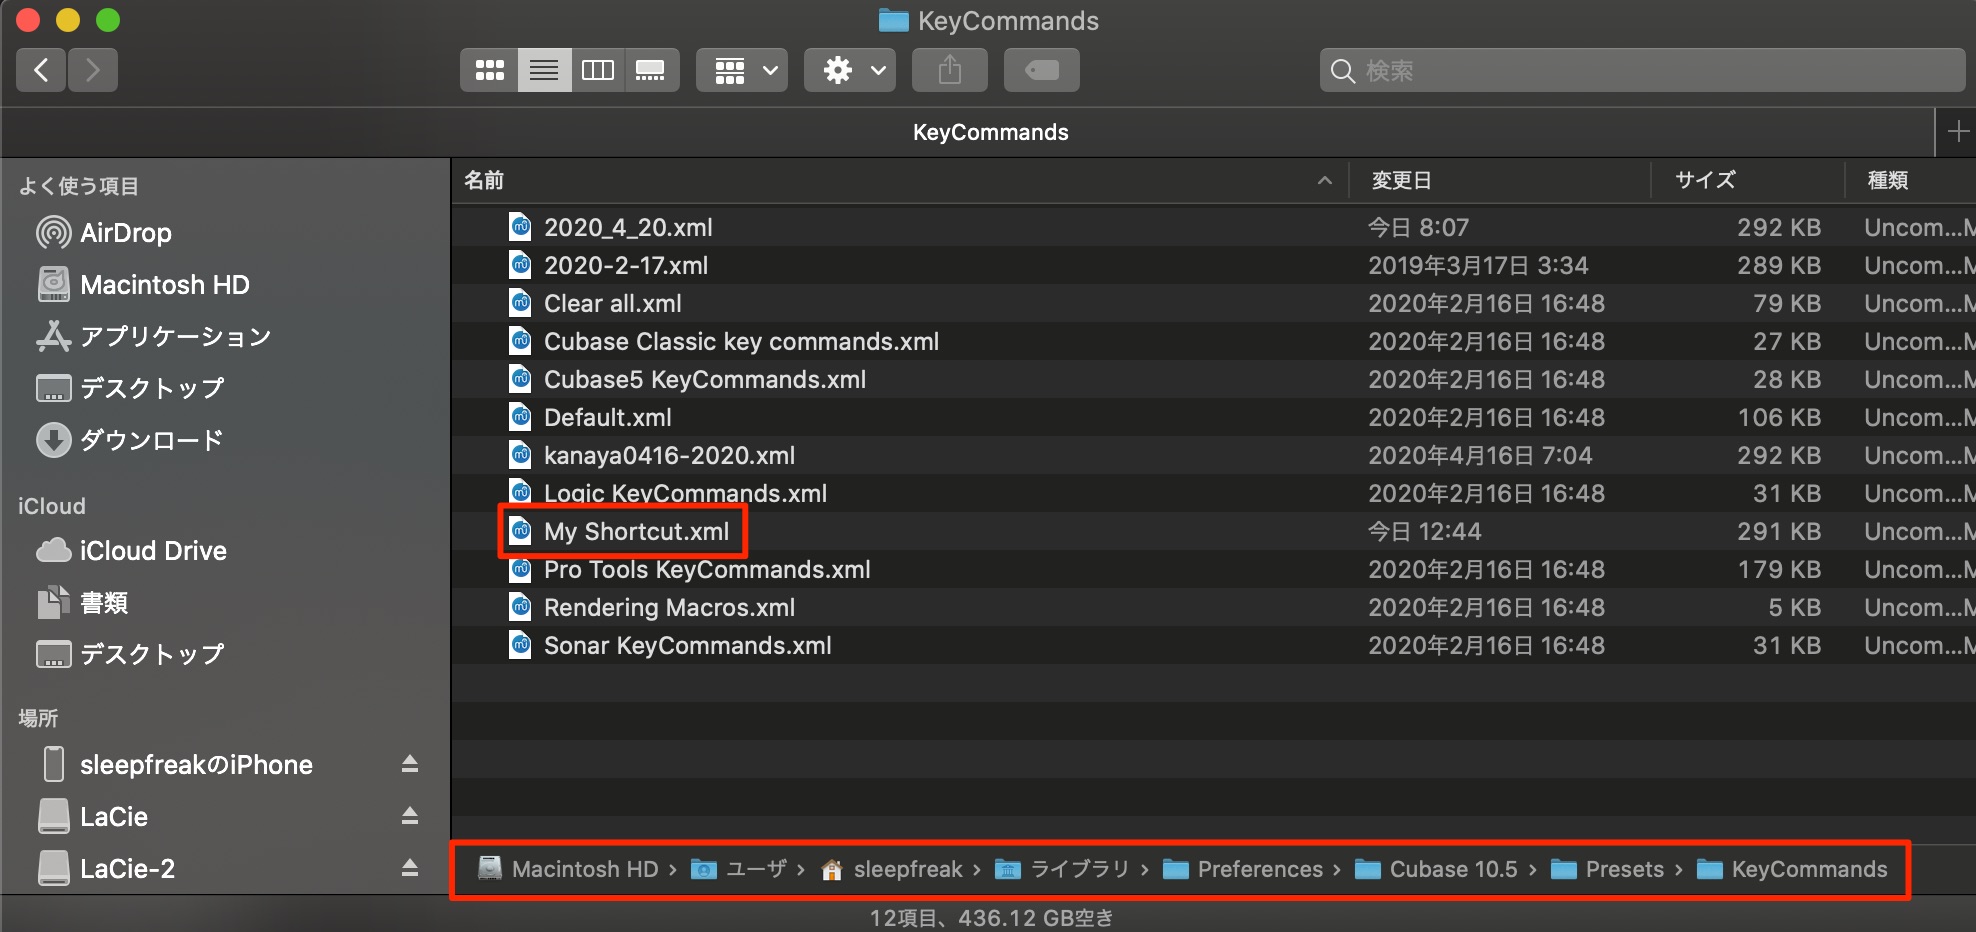Sort by サイズ column header
The height and width of the screenshot is (932, 1976).
coord(1705,180)
